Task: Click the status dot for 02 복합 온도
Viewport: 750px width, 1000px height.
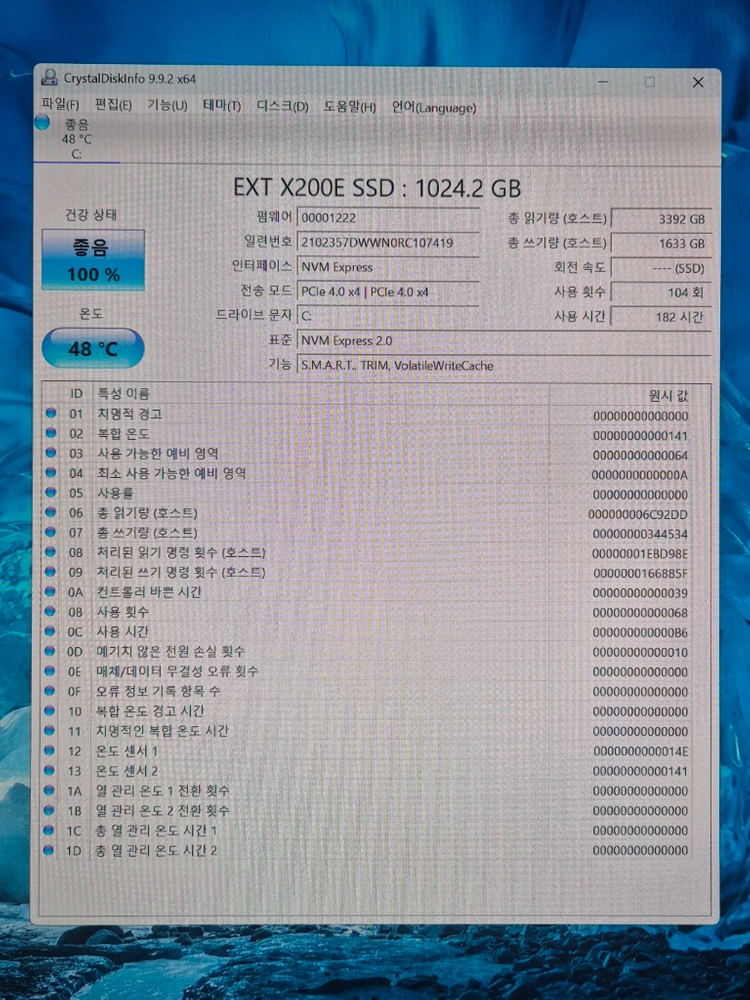Action: click(50, 433)
